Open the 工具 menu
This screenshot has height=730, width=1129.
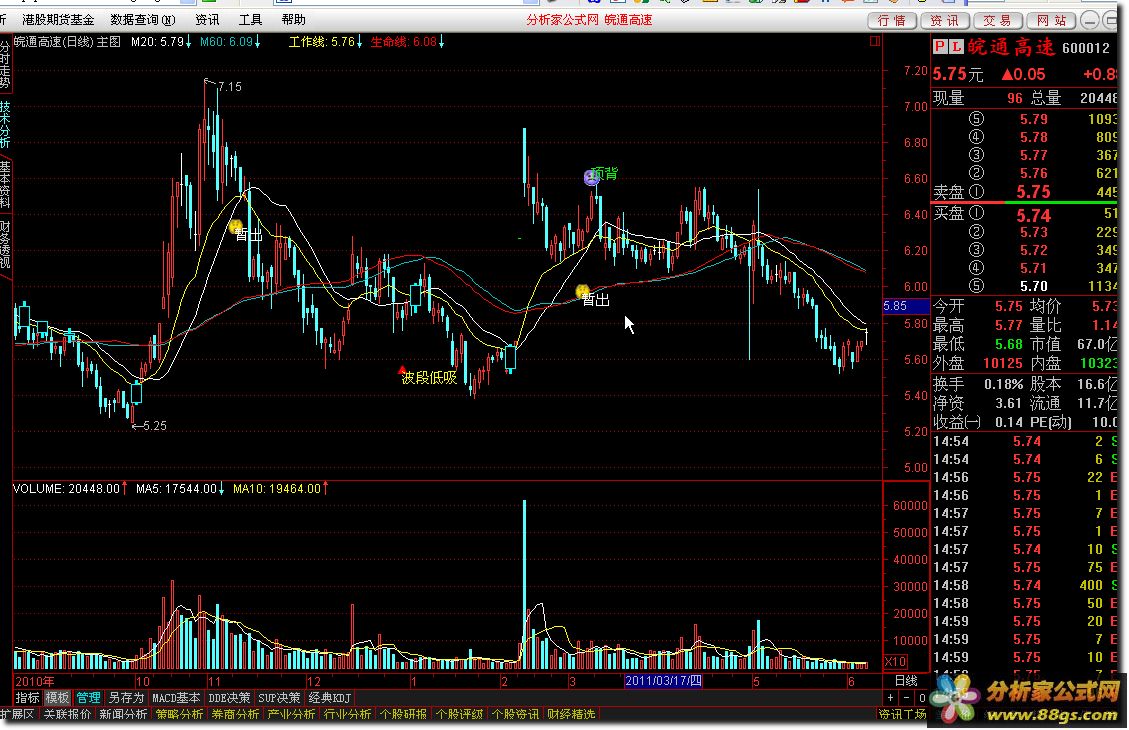point(251,19)
